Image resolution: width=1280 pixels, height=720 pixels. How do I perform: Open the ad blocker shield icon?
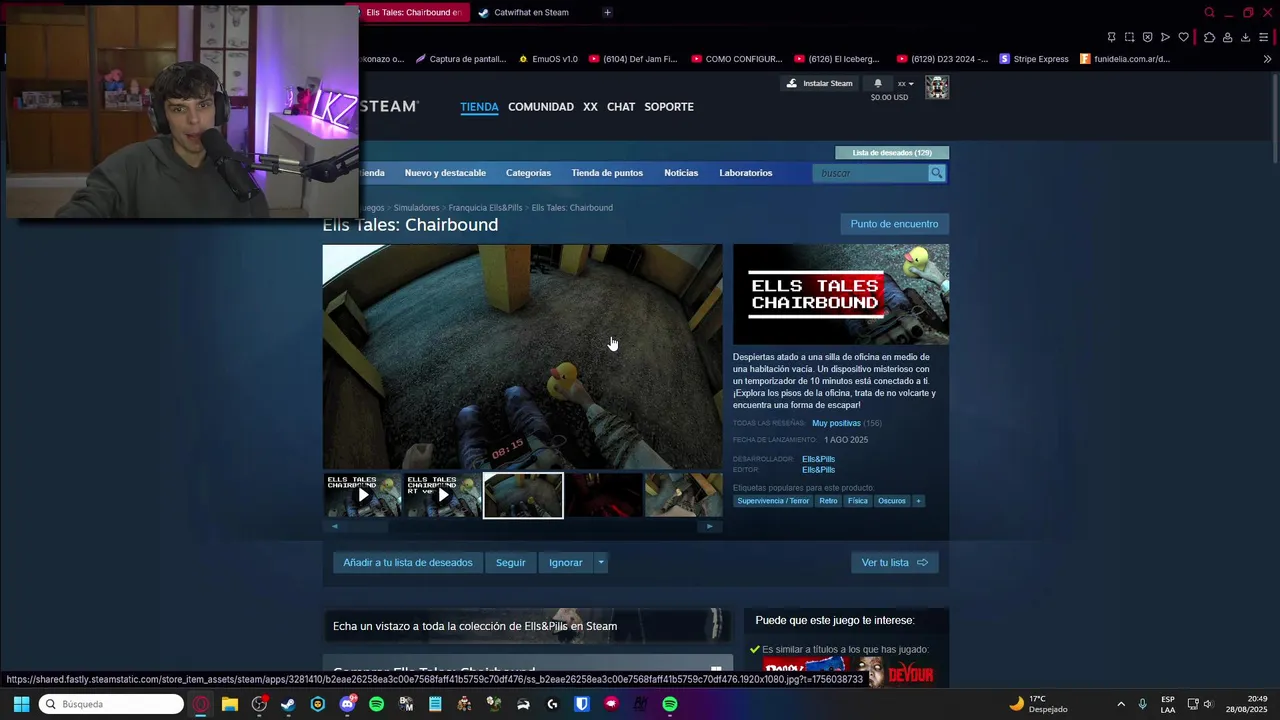coord(1147,37)
